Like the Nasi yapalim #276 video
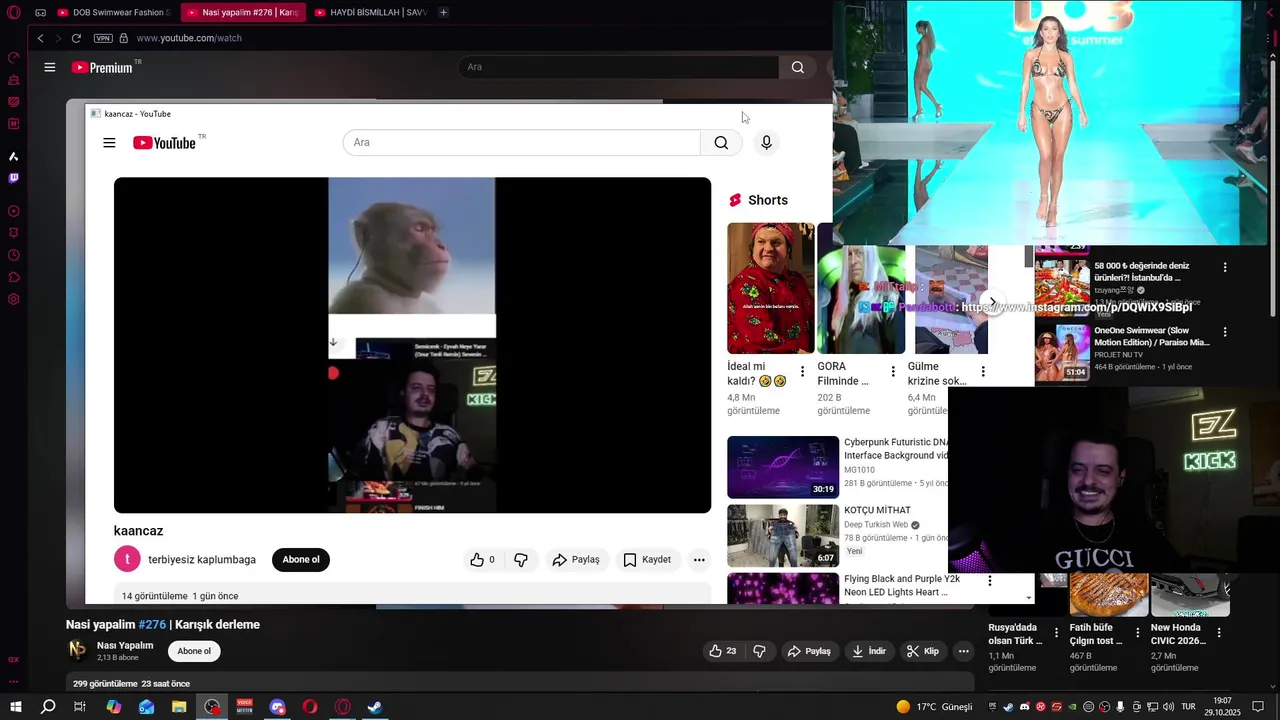This screenshot has width=1280, height=720. pos(722,651)
